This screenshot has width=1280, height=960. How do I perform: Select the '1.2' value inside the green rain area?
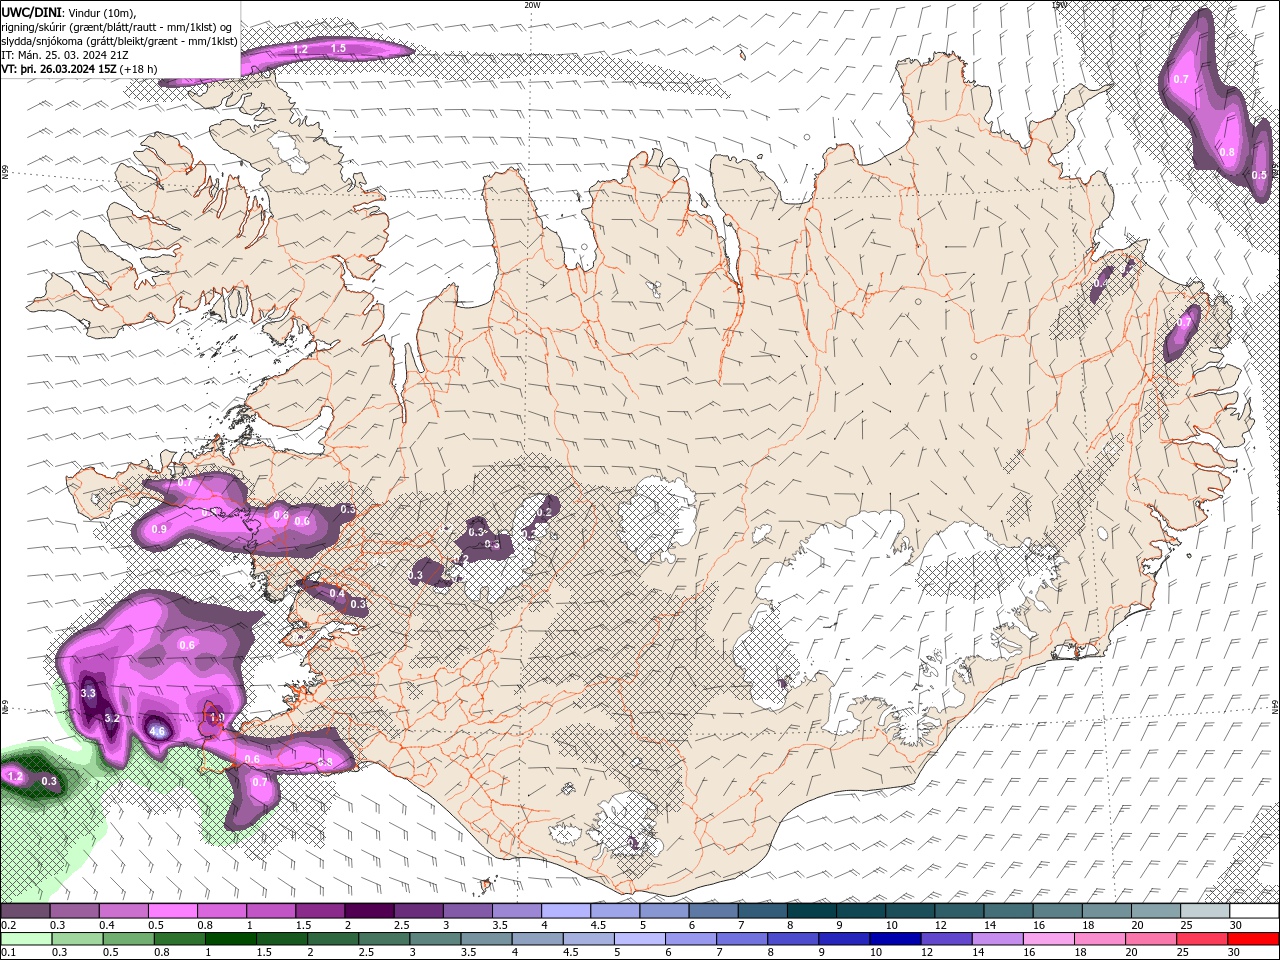pos(15,776)
